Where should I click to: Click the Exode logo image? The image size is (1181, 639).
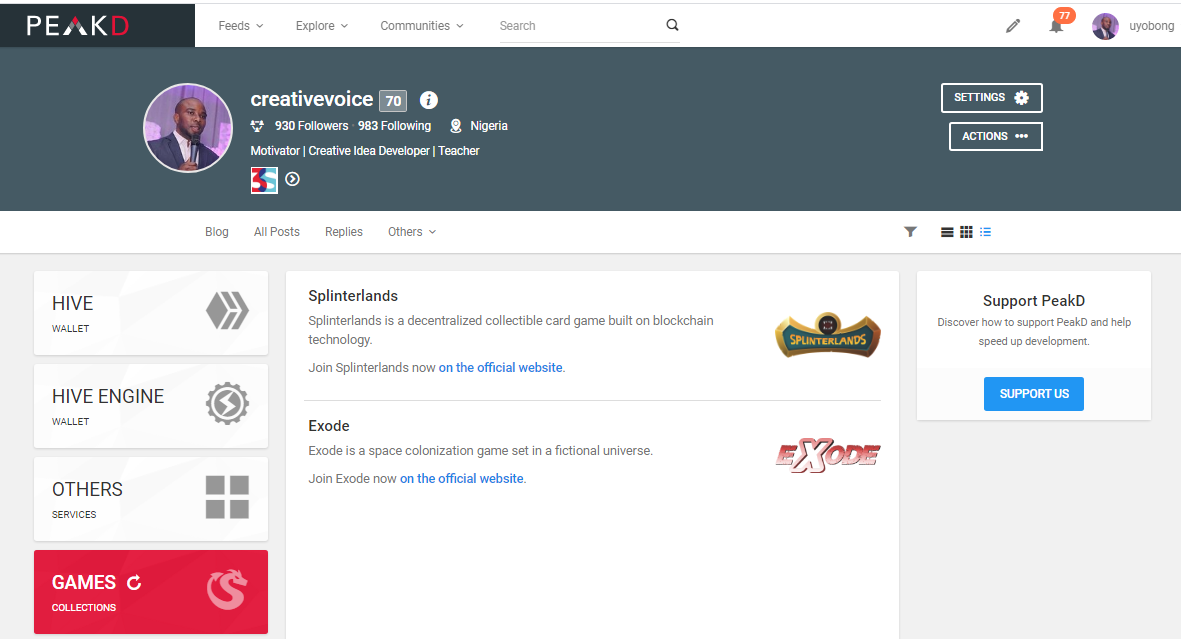[828, 455]
